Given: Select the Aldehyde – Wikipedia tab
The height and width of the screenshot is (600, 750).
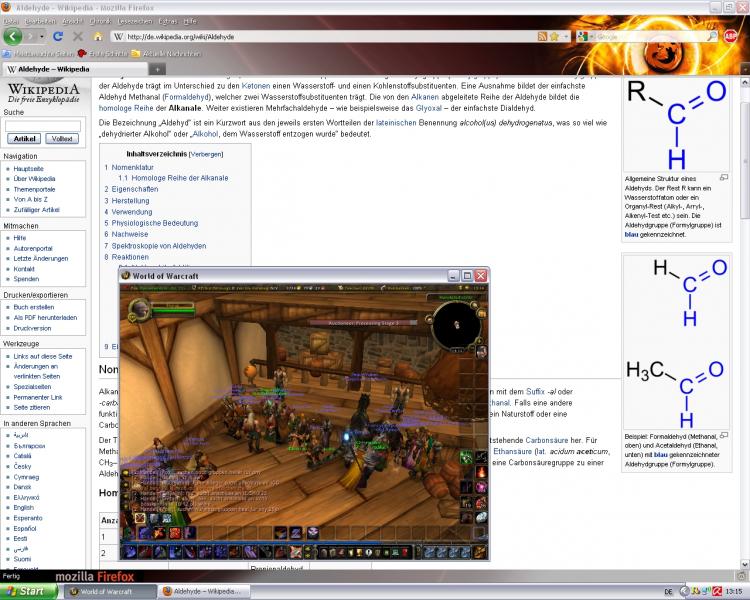Looking at the screenshot, I should point(75,69).
